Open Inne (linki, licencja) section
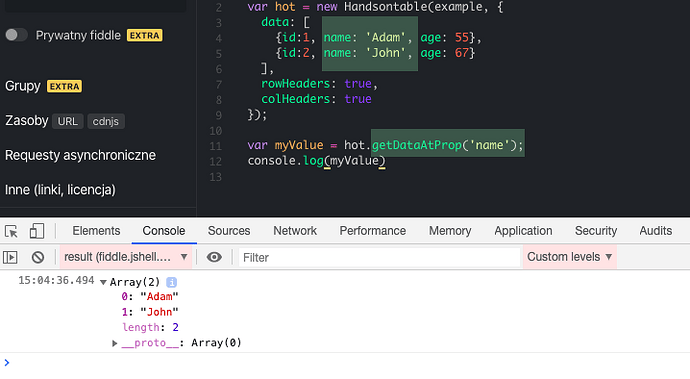The height and width of the screenshot is (379, 690). pos(60,190)
